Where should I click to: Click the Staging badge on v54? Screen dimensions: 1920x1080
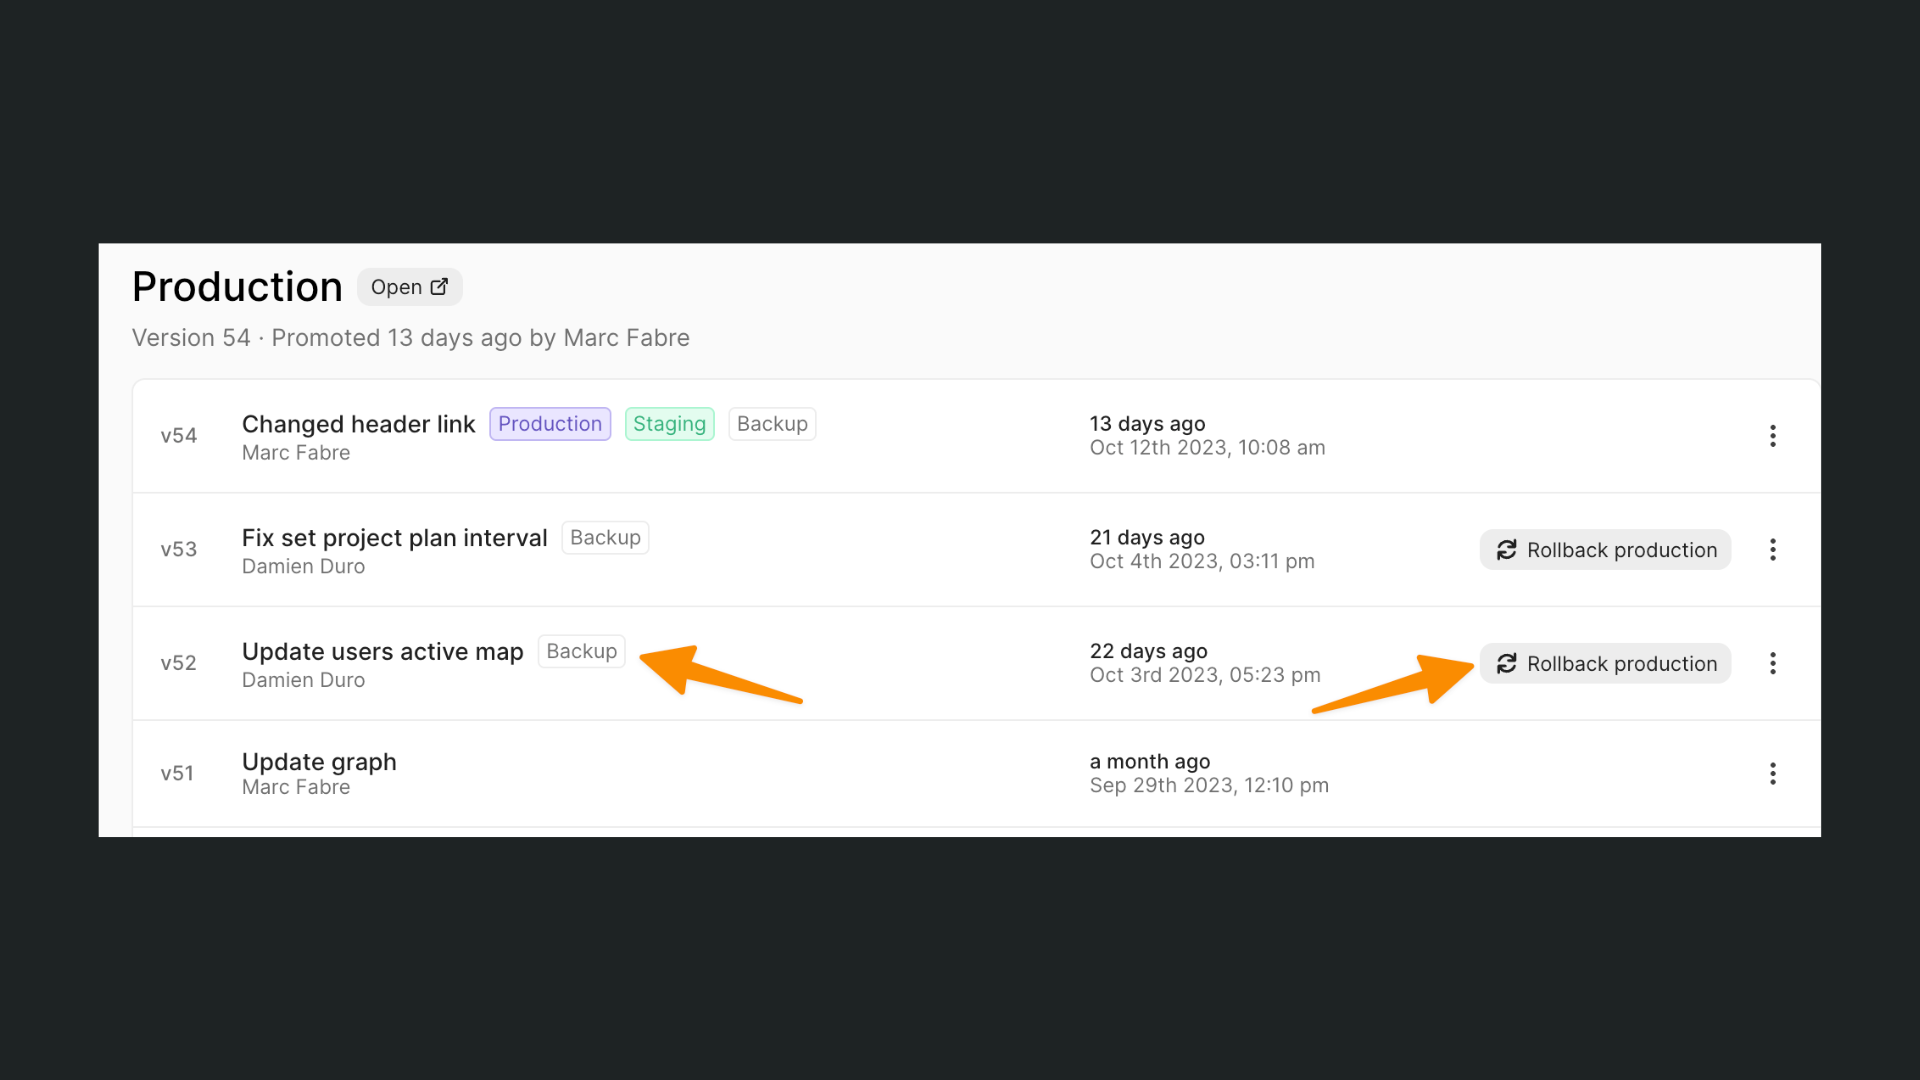669,424
